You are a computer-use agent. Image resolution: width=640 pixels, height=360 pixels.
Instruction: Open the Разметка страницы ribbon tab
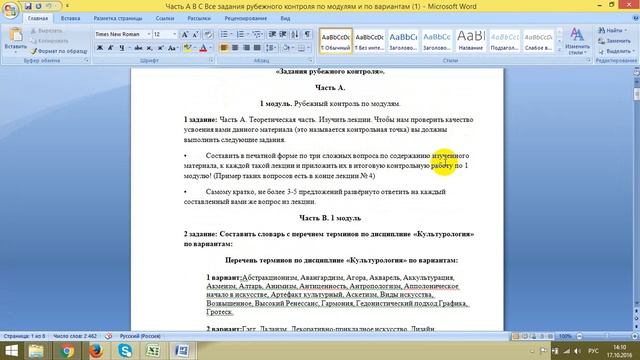point(118,18)
